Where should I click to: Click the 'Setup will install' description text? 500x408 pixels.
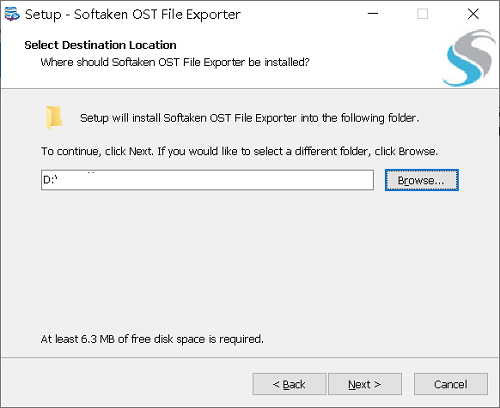click(249, 118)
